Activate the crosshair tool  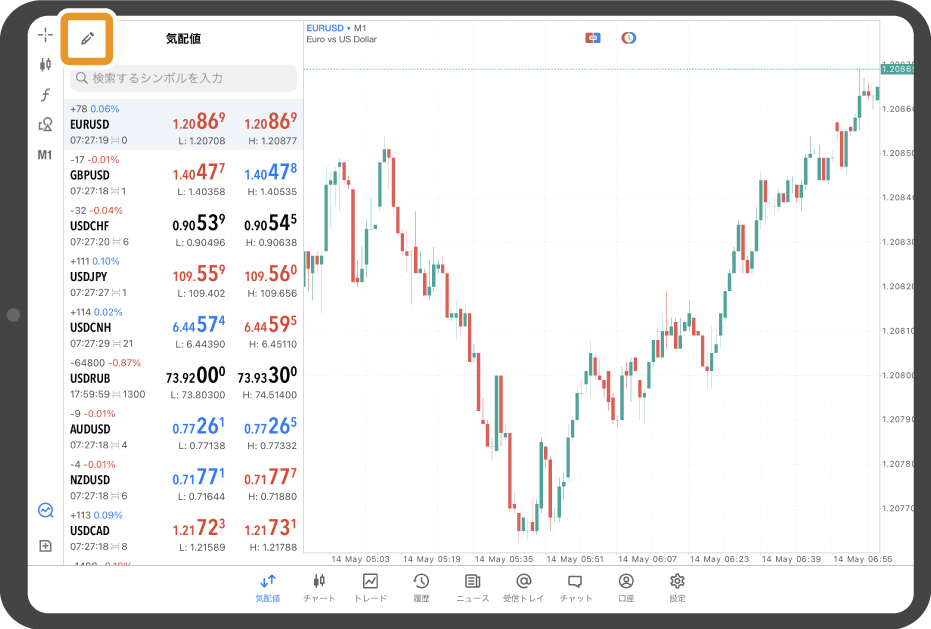tap(45, 35)
